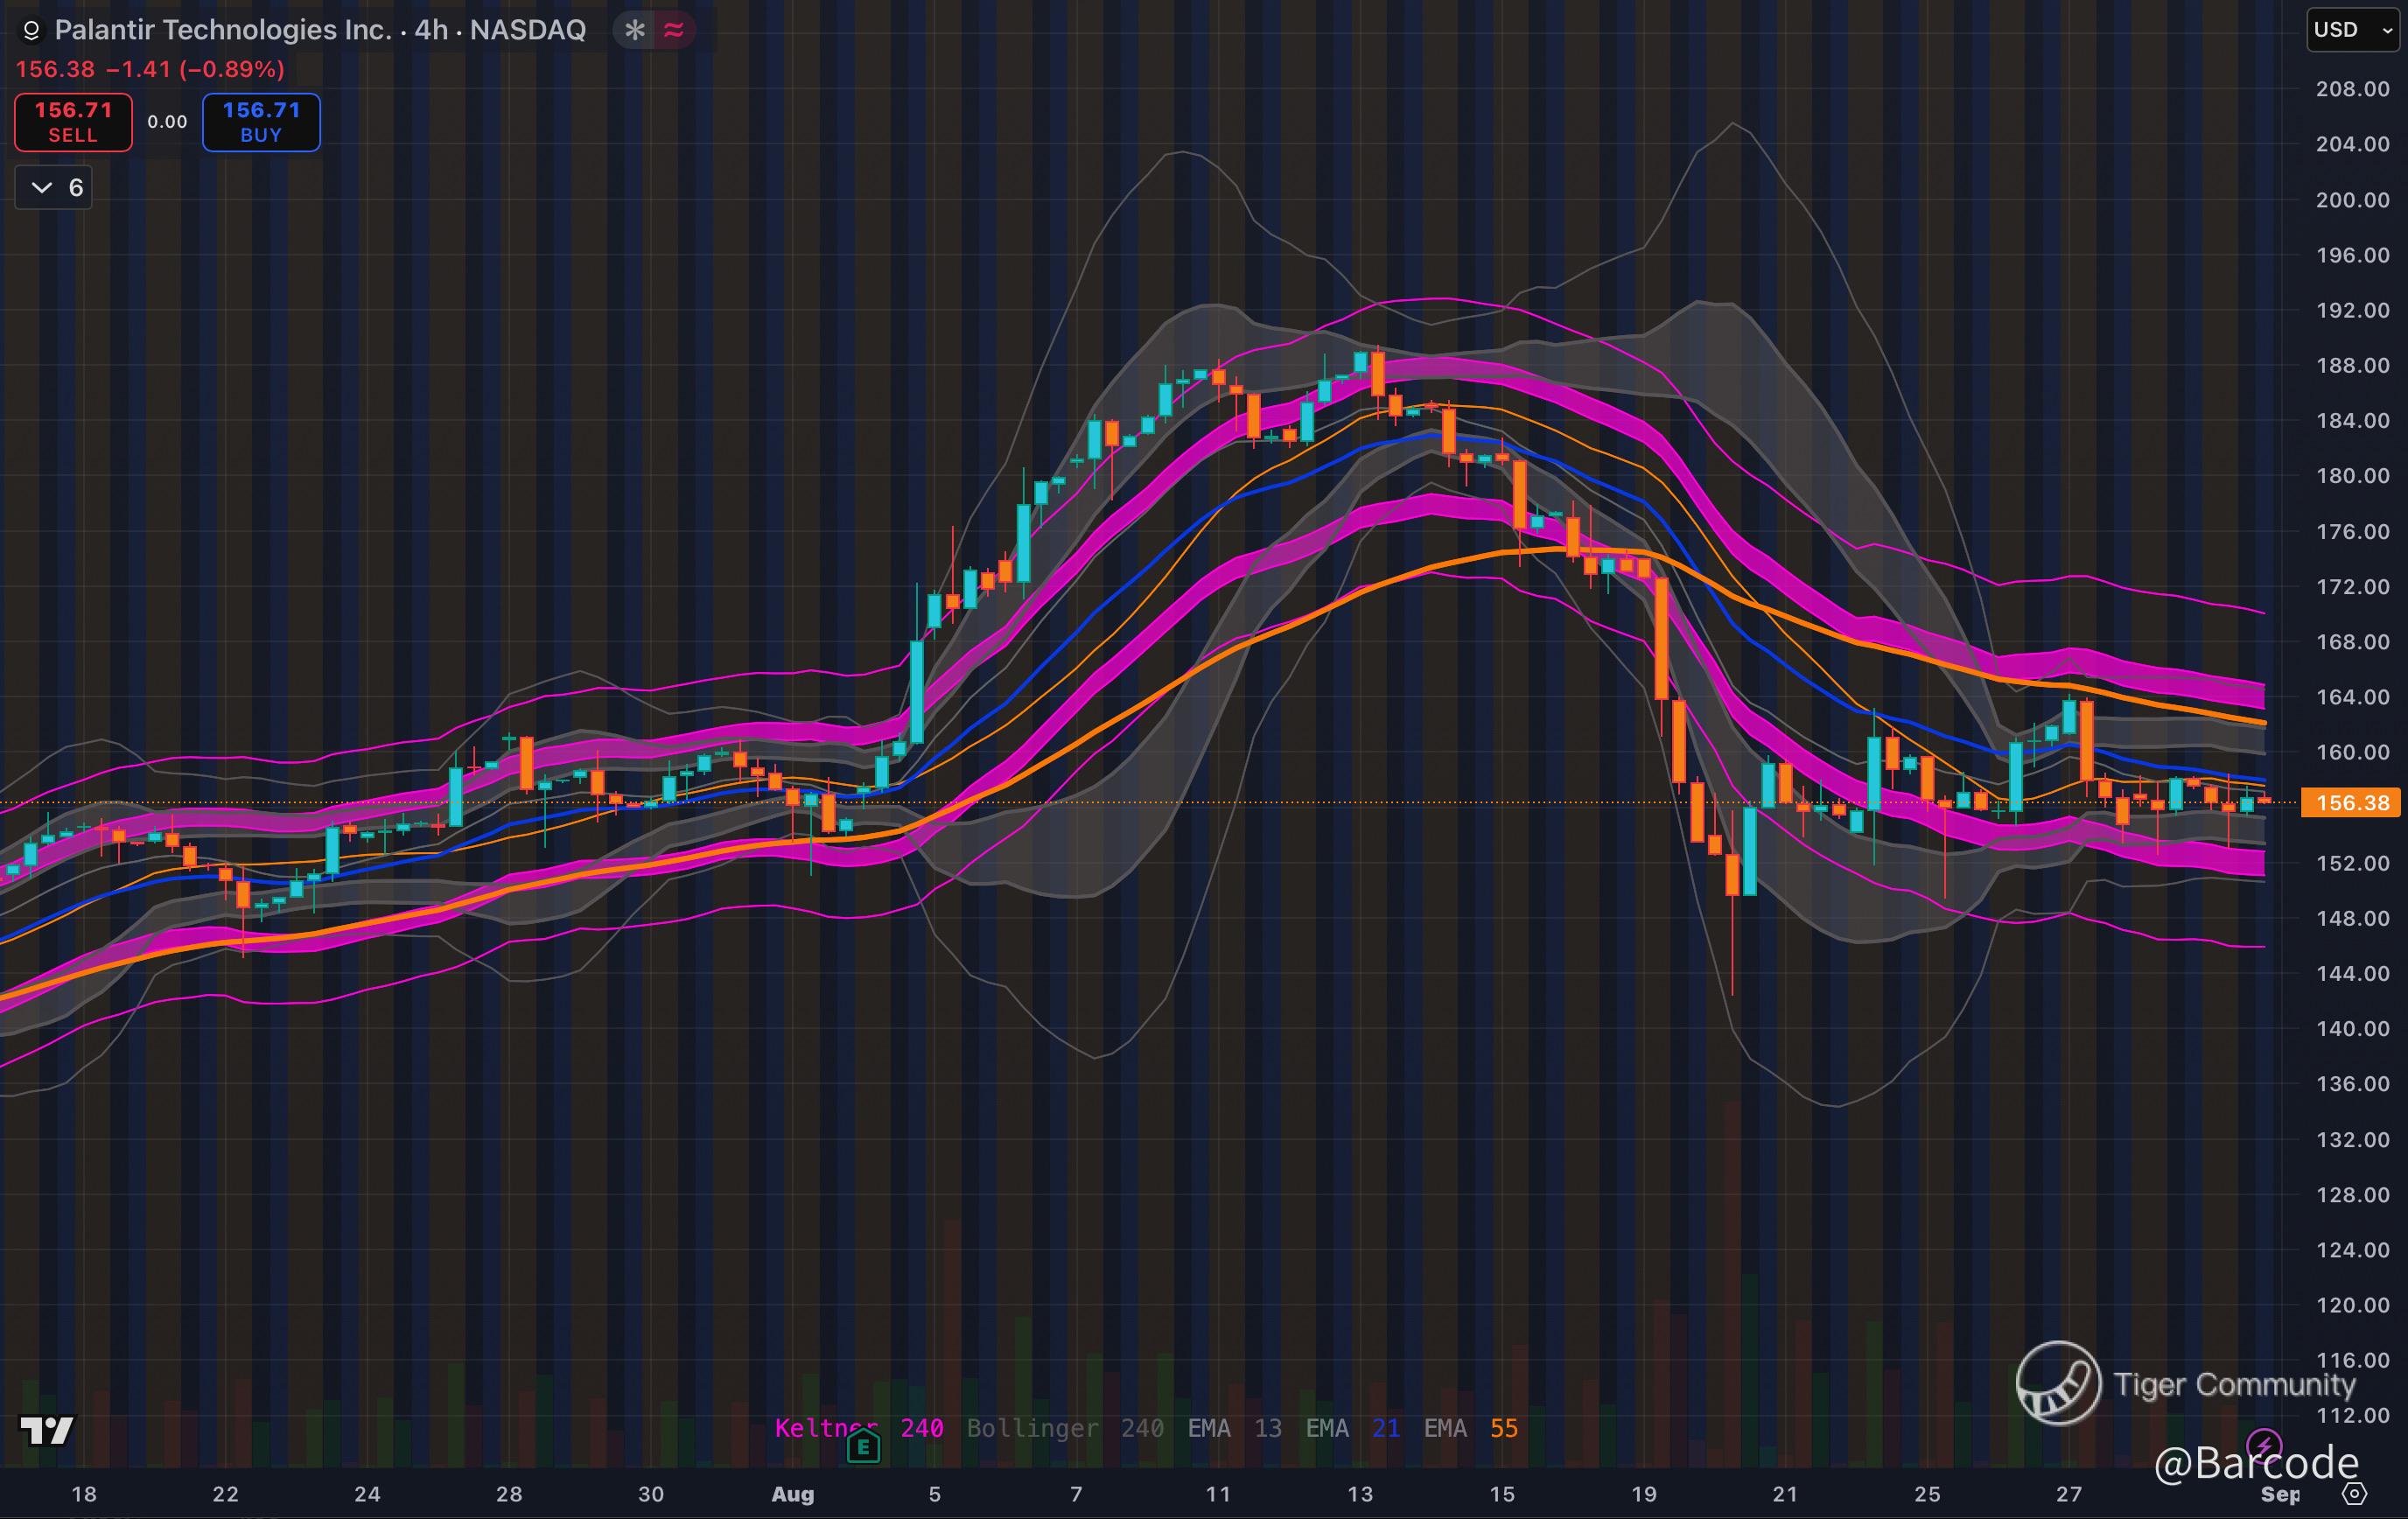Click the Aug label on time axis

pos(792,1494)
